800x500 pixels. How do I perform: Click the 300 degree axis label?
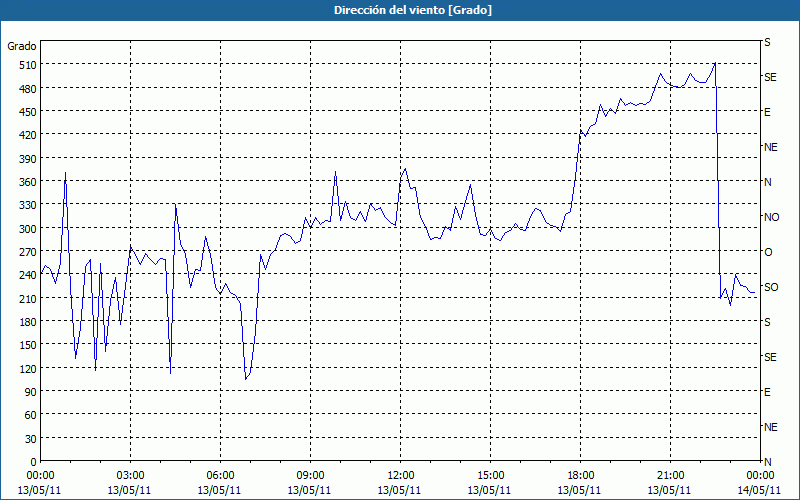point(28,229)
